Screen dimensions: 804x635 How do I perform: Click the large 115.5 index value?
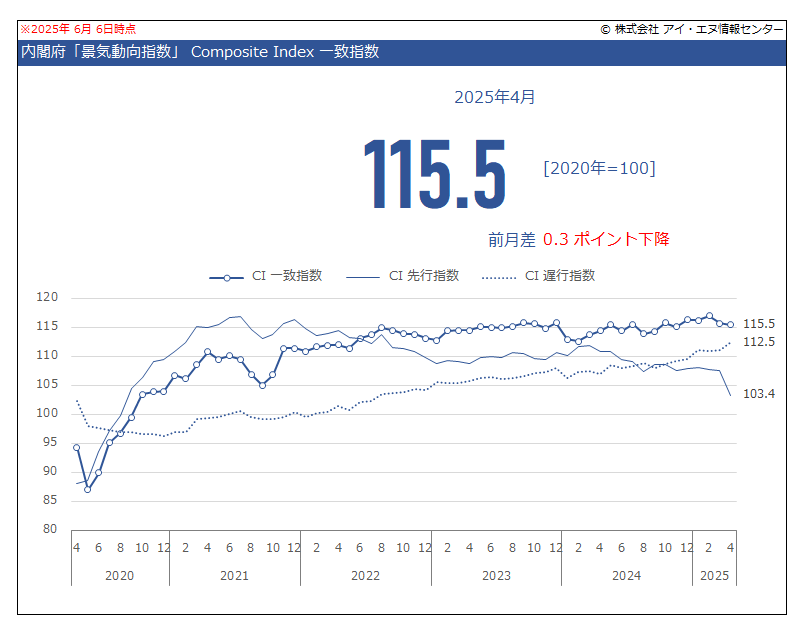(435, 174)
